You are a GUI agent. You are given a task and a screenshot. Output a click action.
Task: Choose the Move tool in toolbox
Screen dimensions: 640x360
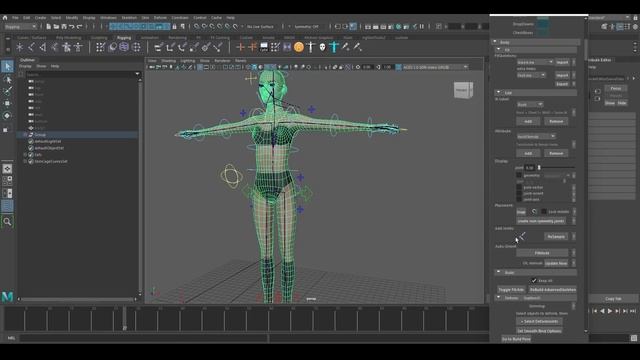tap(7, 103)
